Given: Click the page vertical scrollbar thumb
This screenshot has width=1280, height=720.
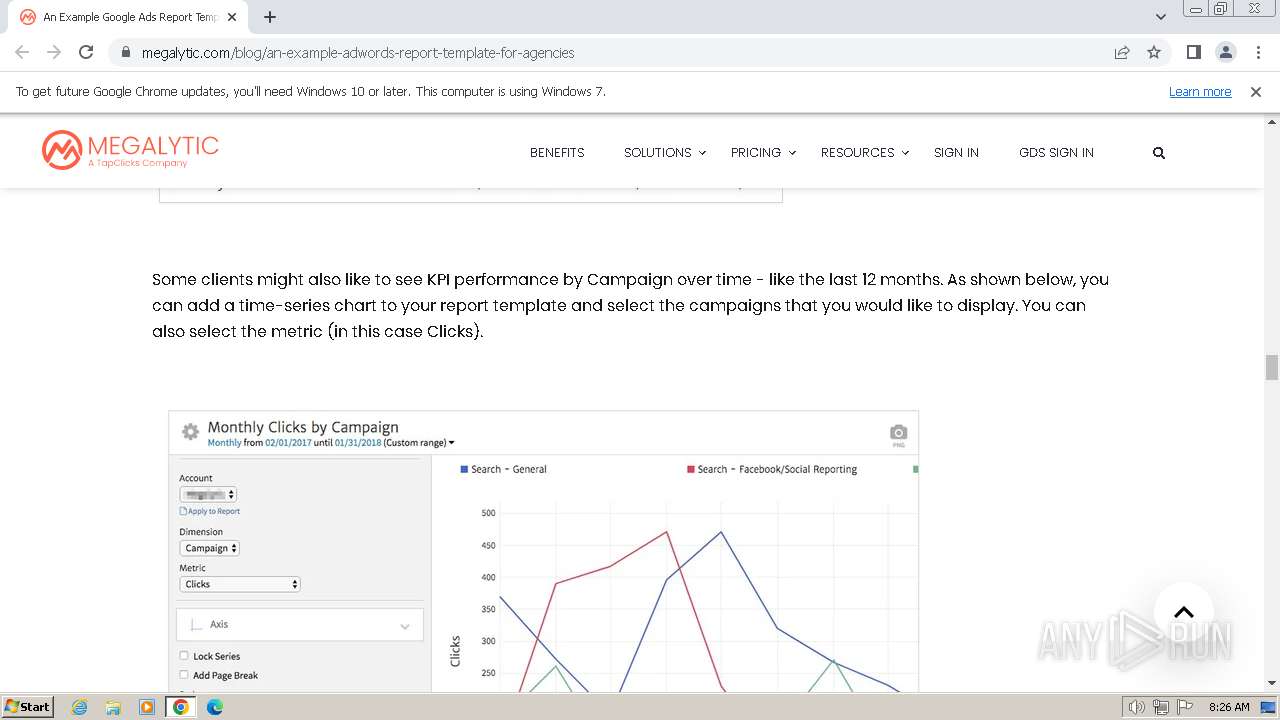Looking at the screenshot, I should coord(1272,367).
